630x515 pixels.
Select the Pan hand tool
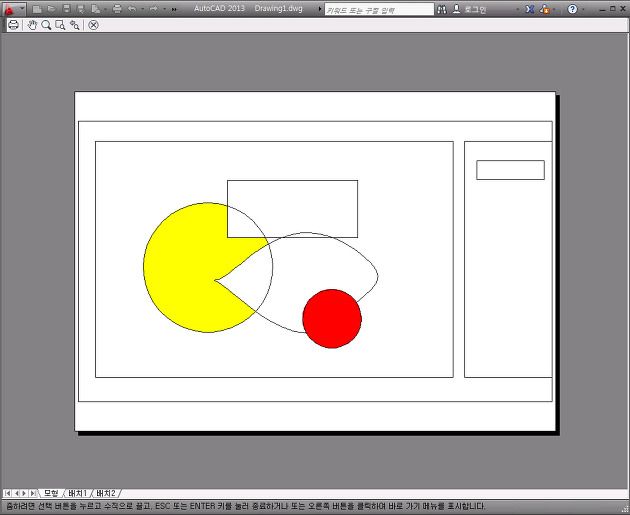point(32,25)
